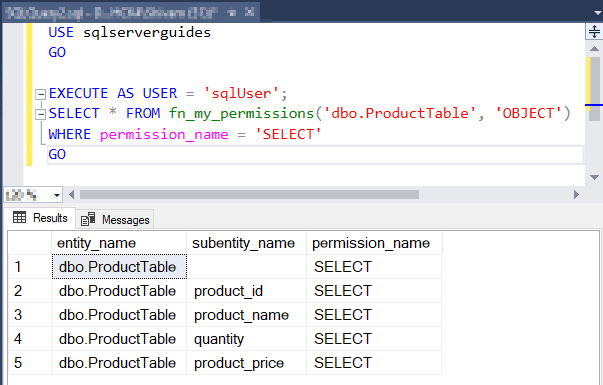Open the Messages tab
The height and width of the screenshot is (385, 603).
pos(115,220)
